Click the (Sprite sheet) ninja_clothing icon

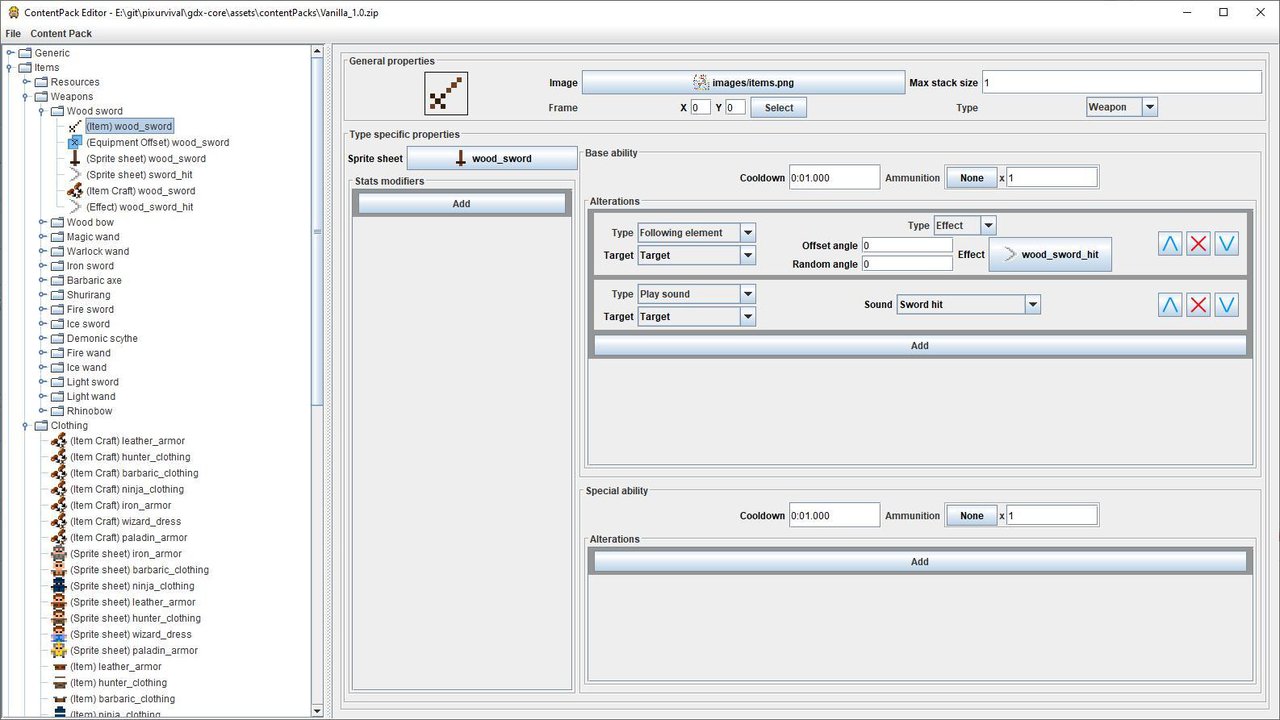(x=59, y=586)
